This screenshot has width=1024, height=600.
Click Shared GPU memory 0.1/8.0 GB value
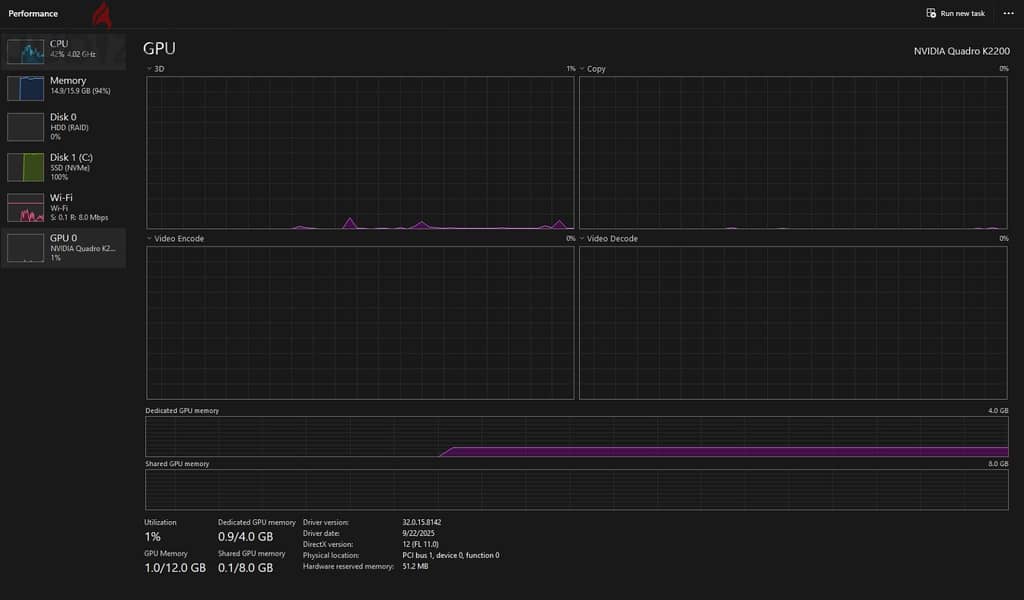click(246, 568)
